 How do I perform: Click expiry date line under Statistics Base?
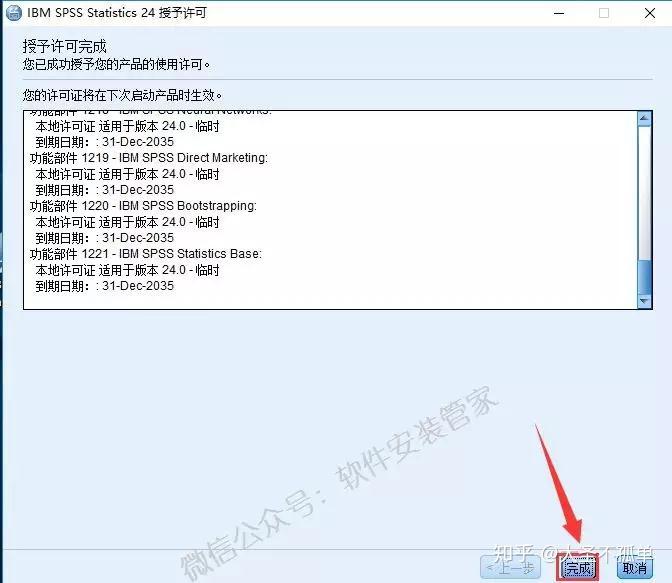(105, 286)
